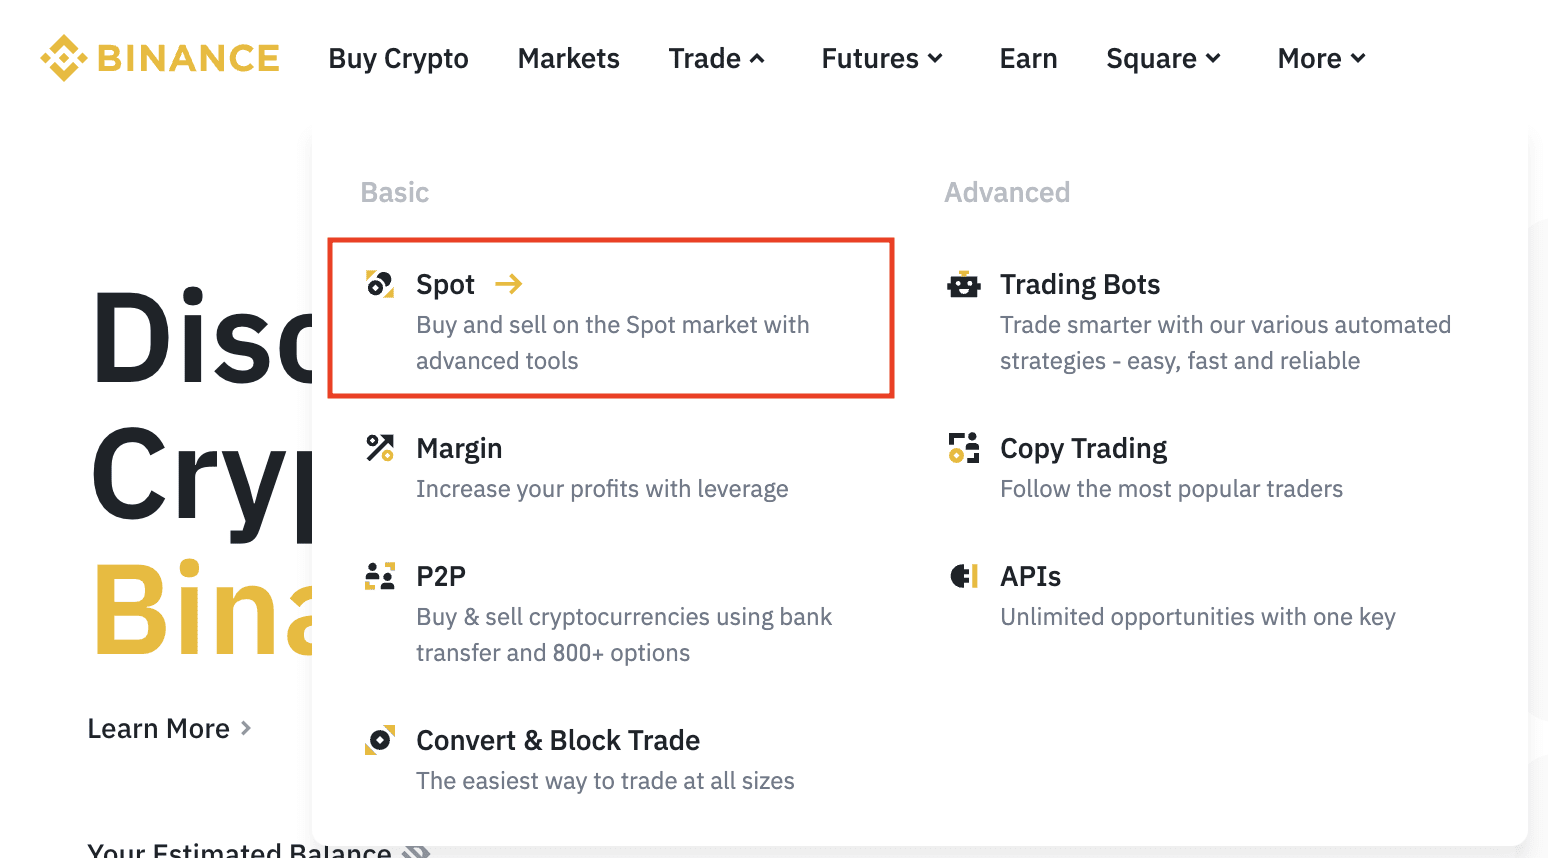Click the APIs plug icon

click(964, 576)
